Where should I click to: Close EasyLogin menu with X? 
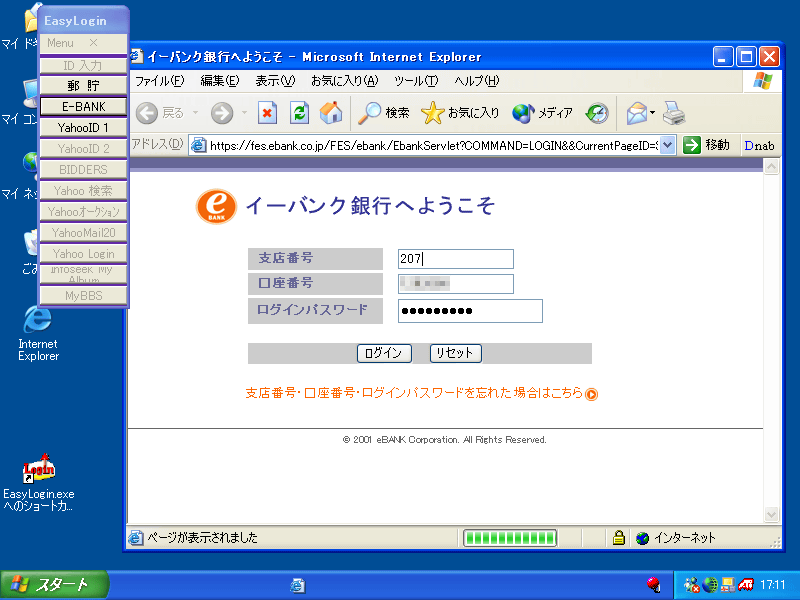pyautogui.click(x=93, y=43)
